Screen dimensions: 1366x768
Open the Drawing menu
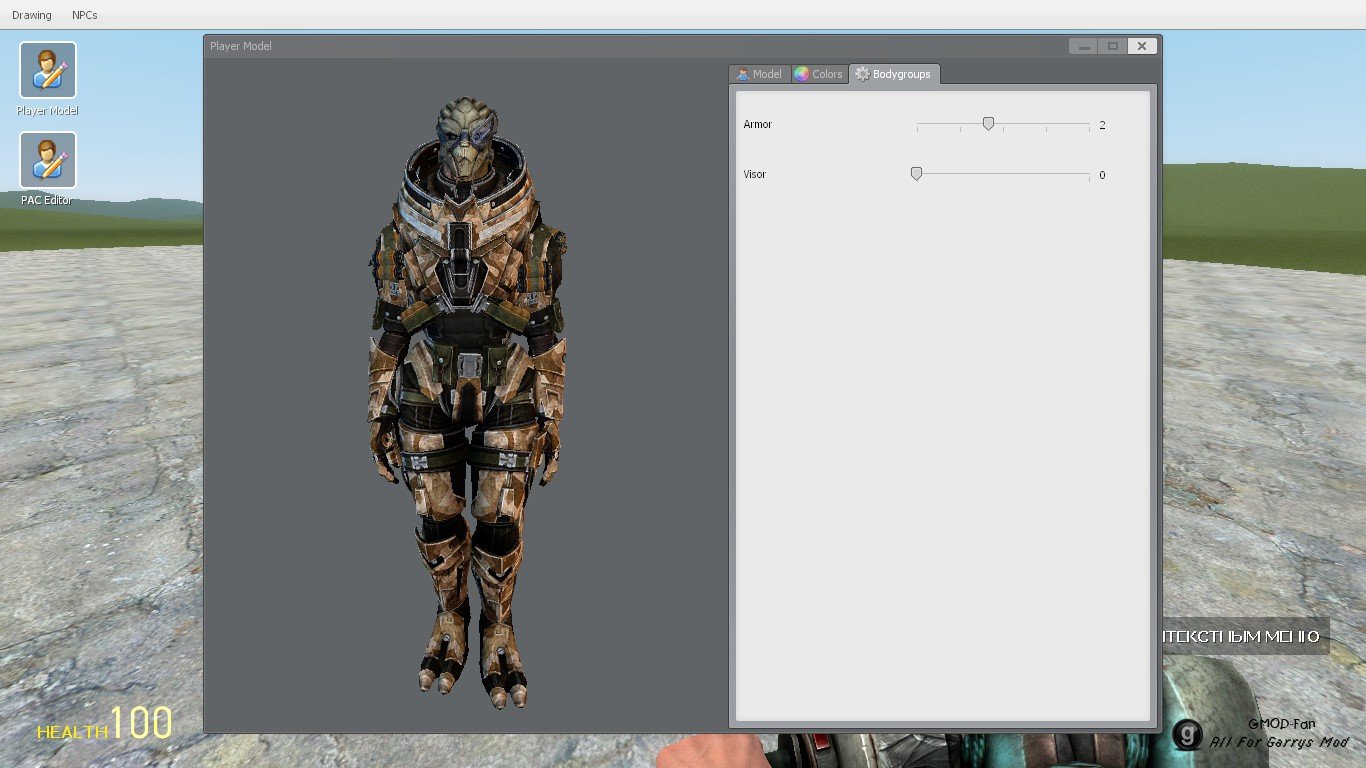click(31, 15)
